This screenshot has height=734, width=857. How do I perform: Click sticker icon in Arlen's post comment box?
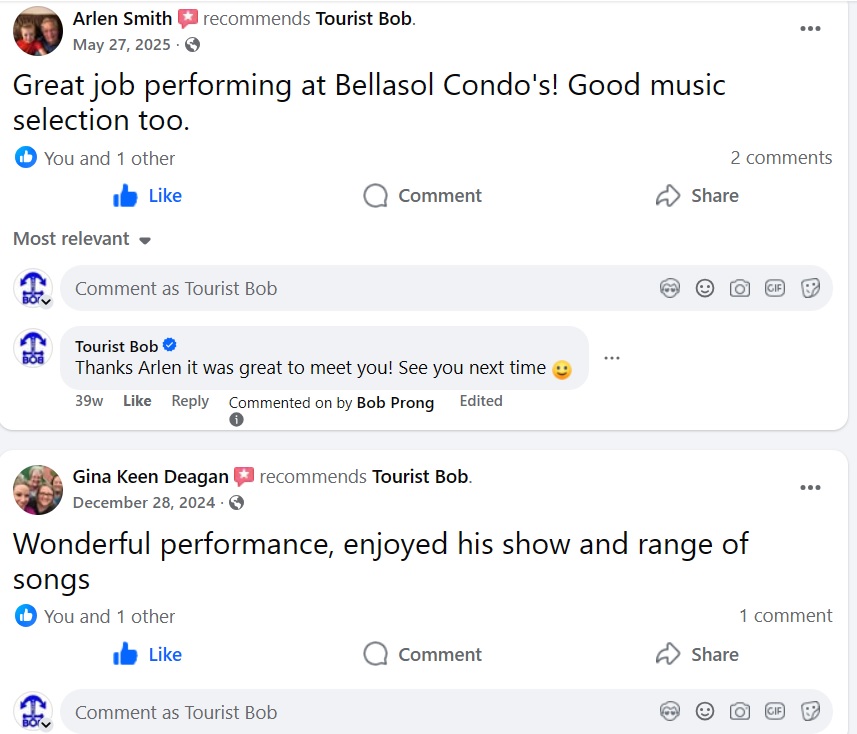coord(810,289)
